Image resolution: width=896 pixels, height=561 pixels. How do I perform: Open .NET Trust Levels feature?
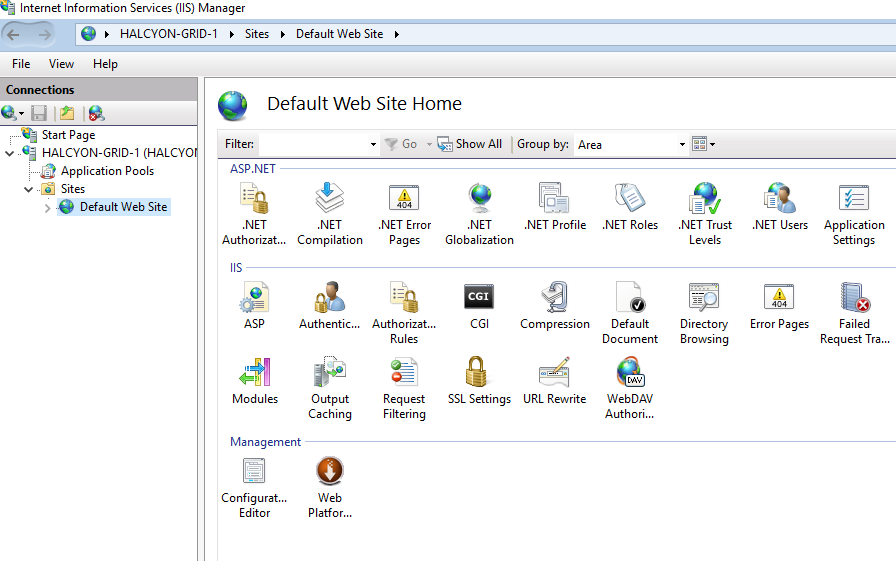click(x=705, y=213)
